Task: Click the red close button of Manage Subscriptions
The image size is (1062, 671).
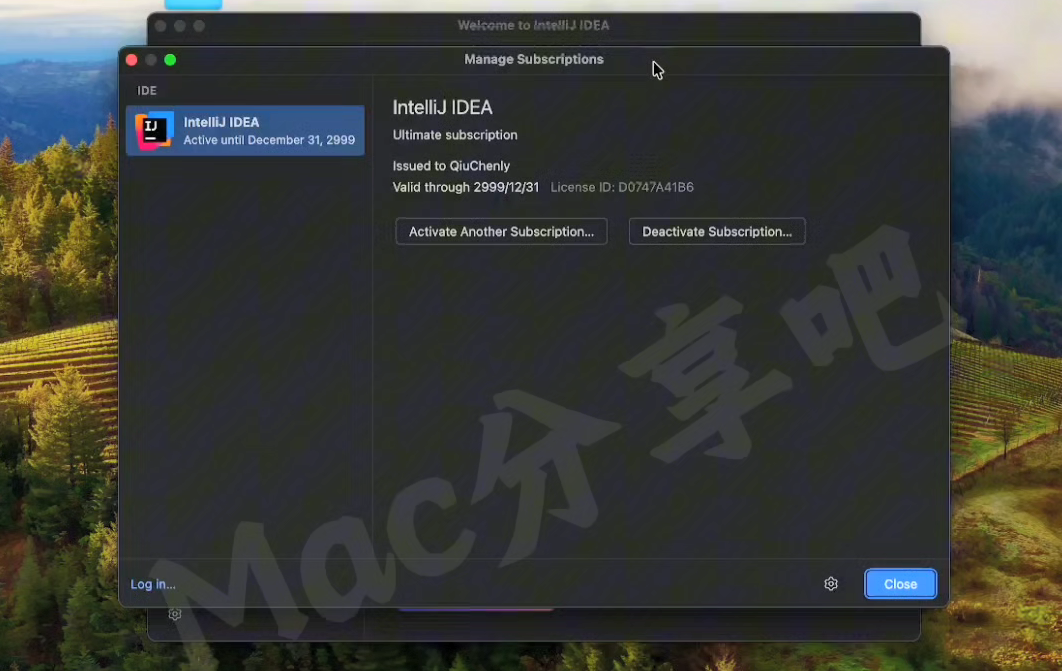Action: [x=131, y=60]
